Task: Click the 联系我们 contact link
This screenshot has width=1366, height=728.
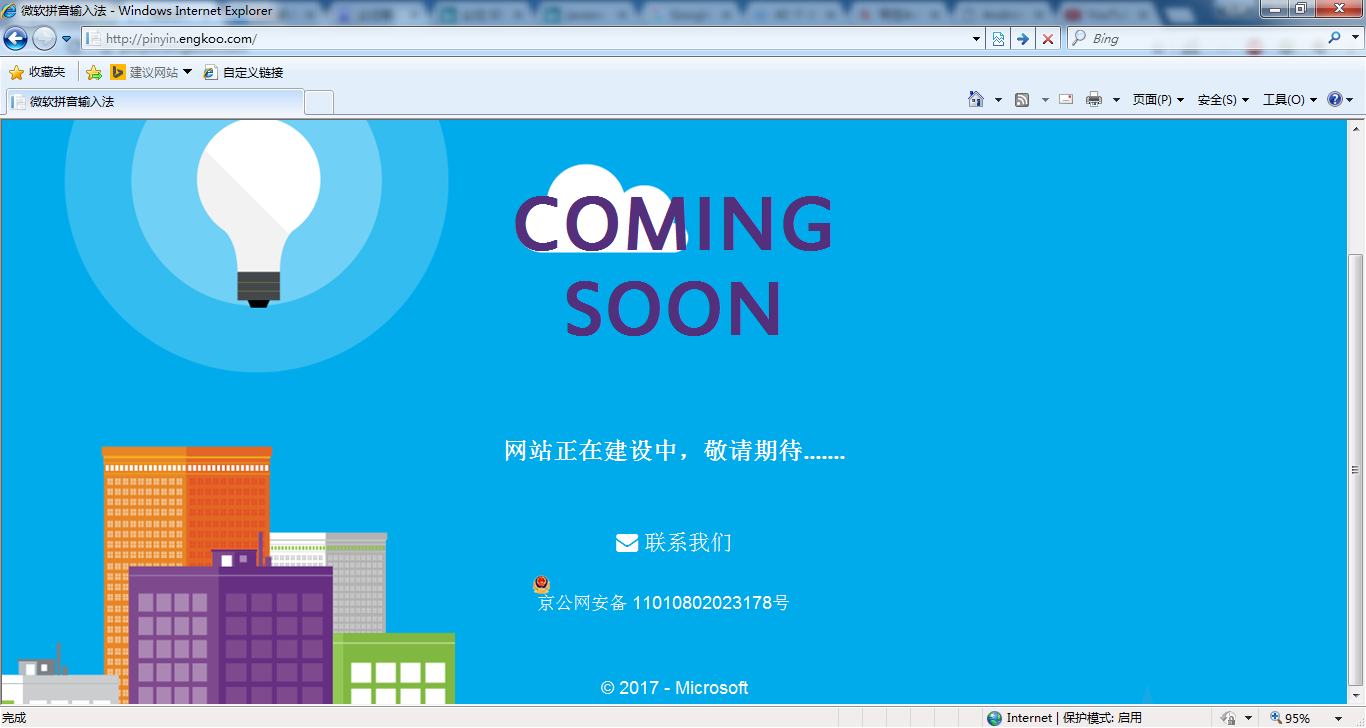Action: (688, 542)
